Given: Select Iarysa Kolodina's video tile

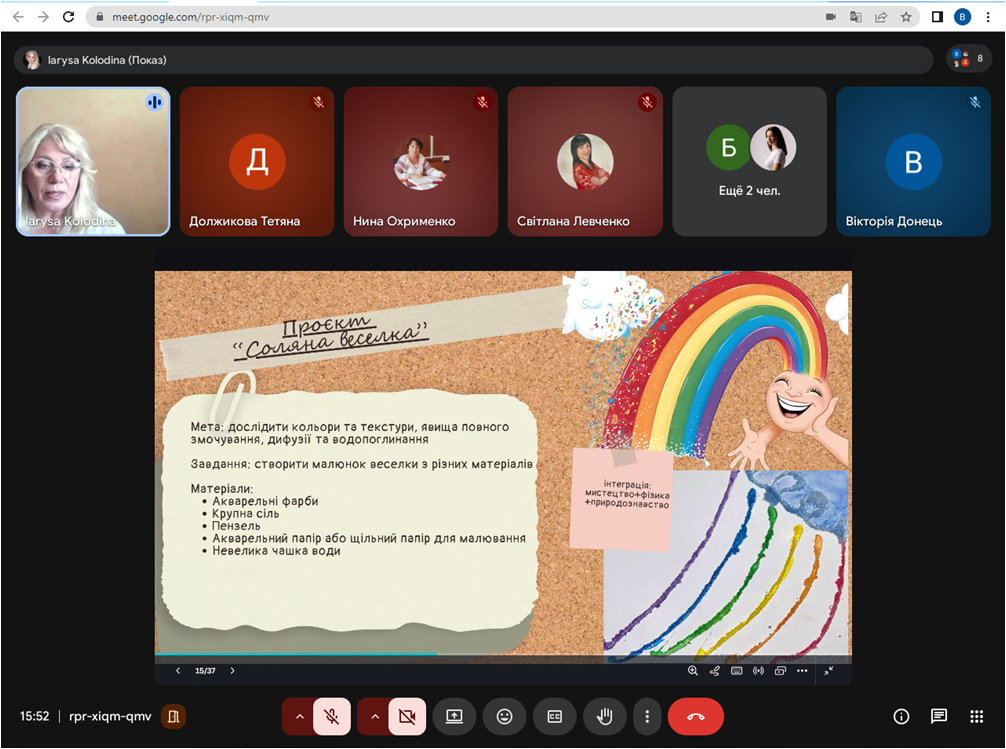Looking at the screenshot, I should pyautogui.click(x=93, y=162).
